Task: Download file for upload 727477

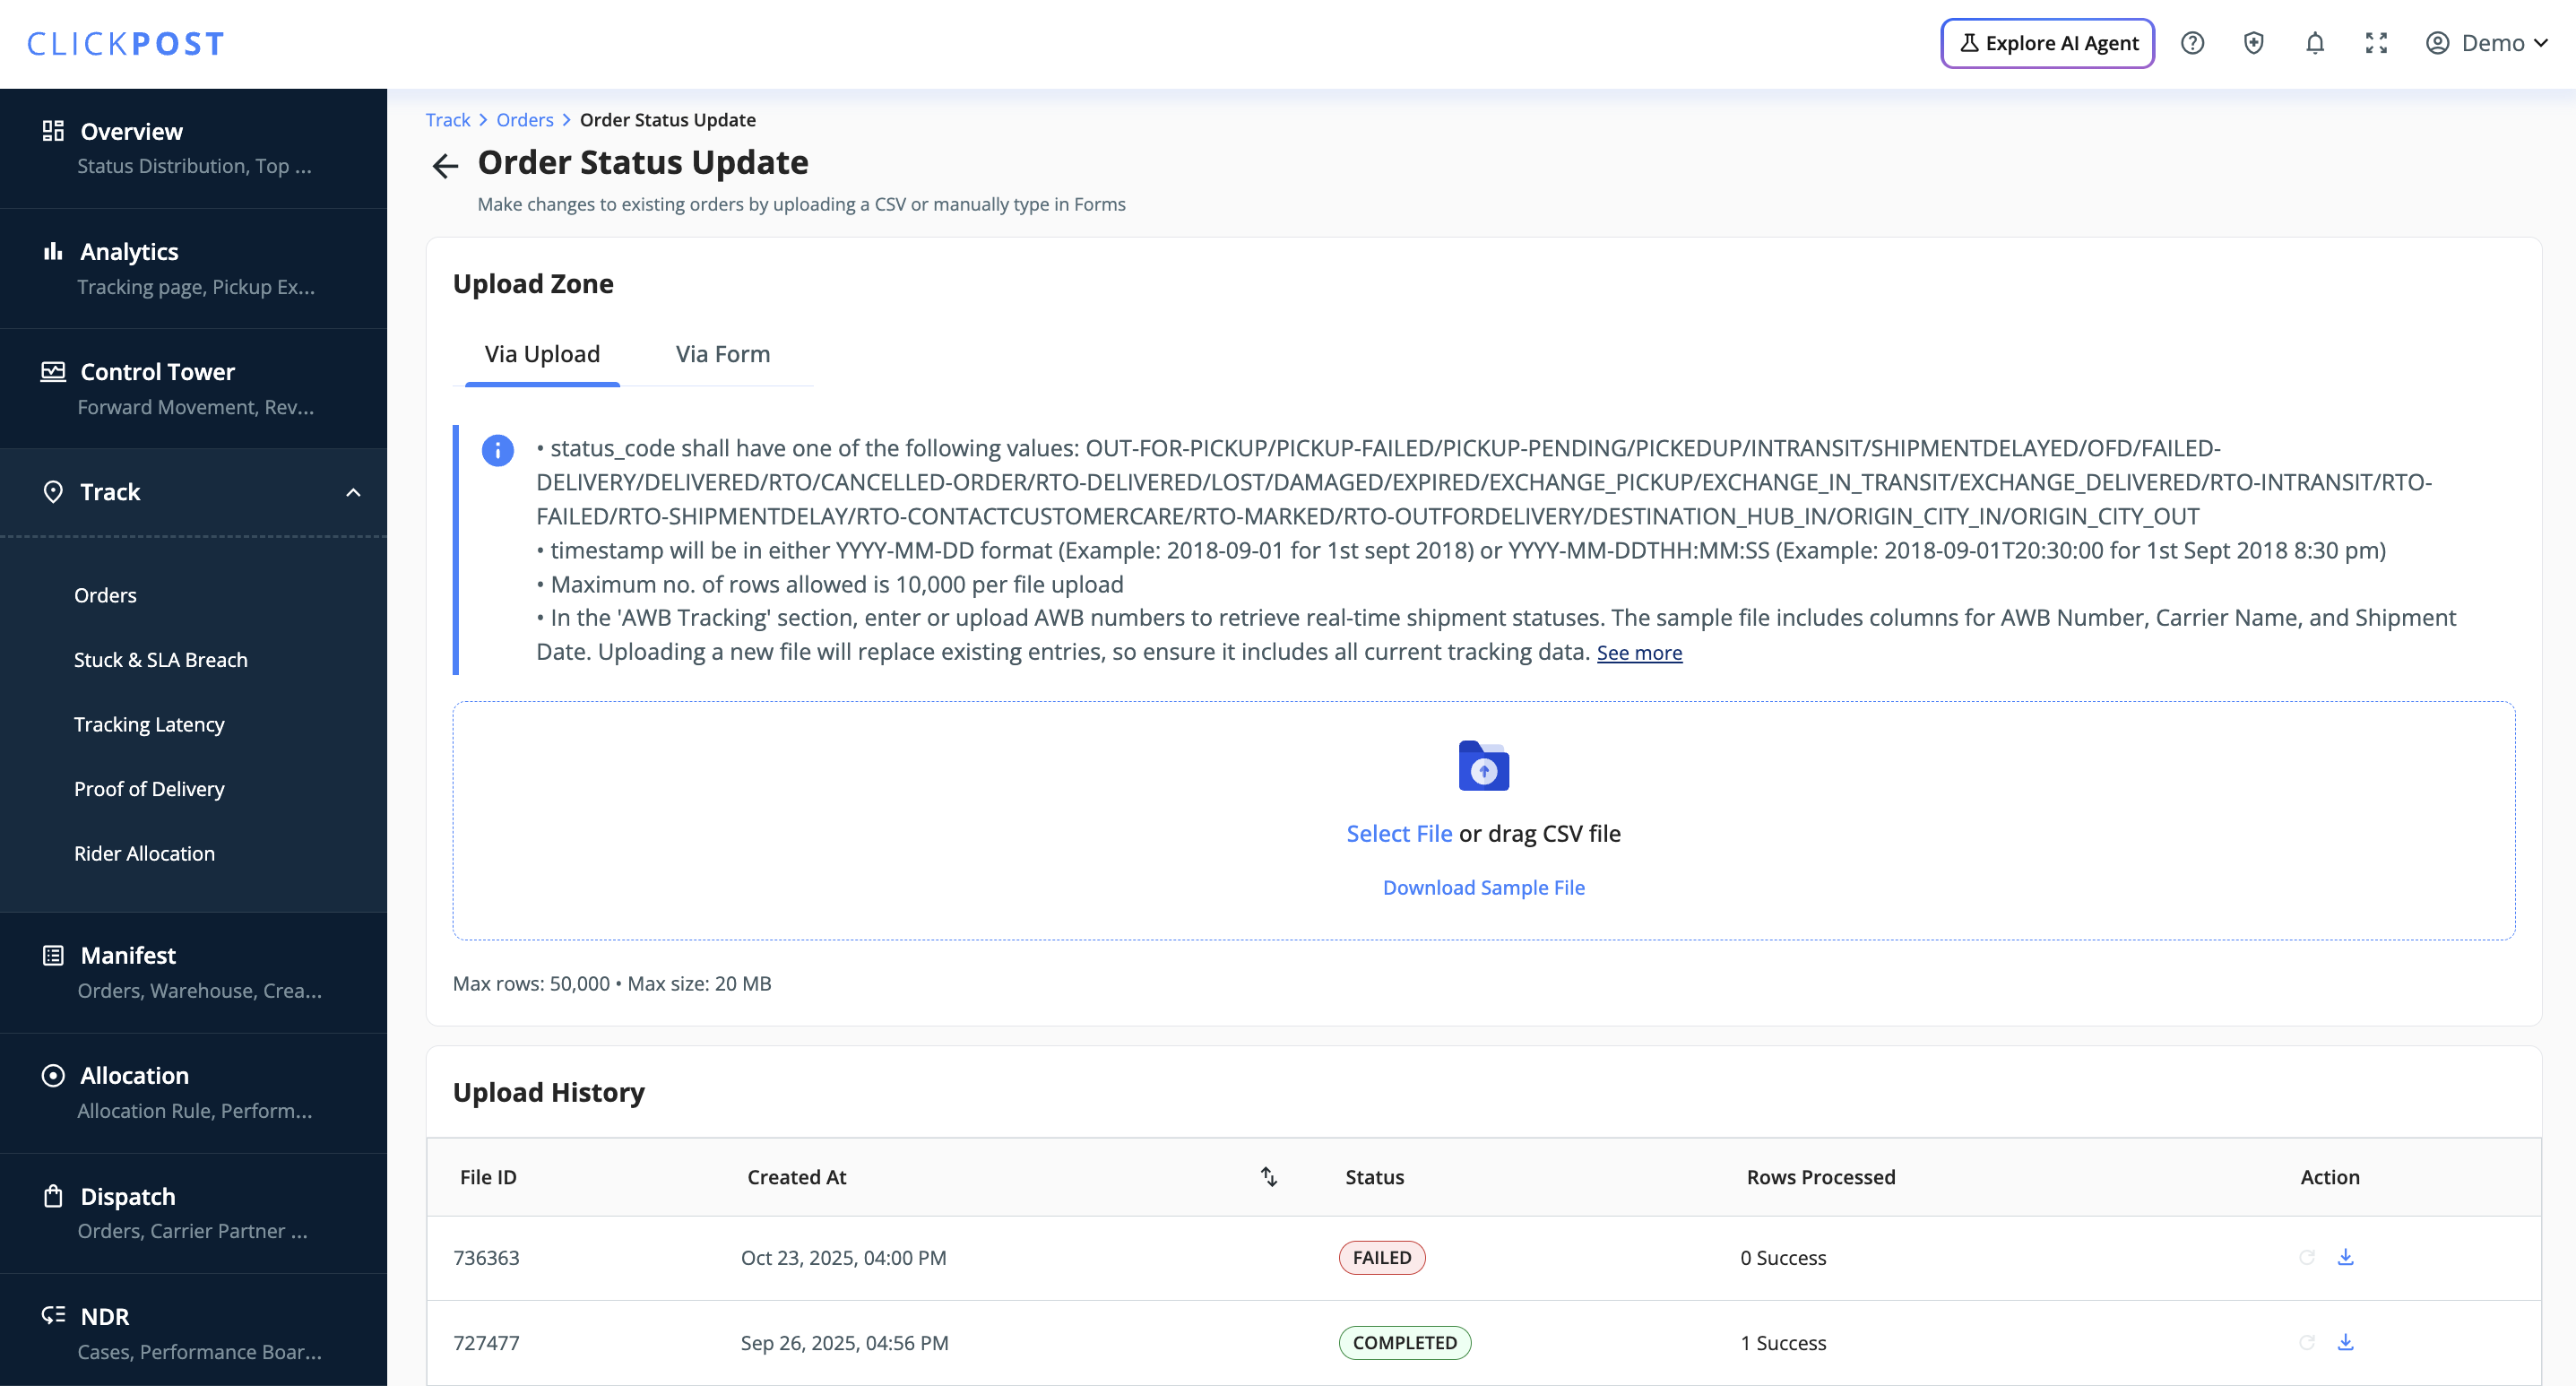Action: pyautogui.click(x=2345, y=1342)
